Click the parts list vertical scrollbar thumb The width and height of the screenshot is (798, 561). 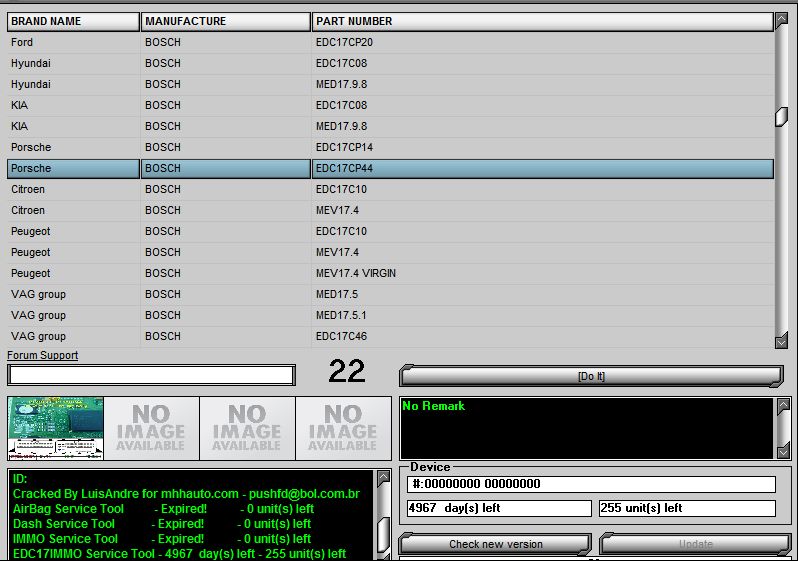point(781,116)
